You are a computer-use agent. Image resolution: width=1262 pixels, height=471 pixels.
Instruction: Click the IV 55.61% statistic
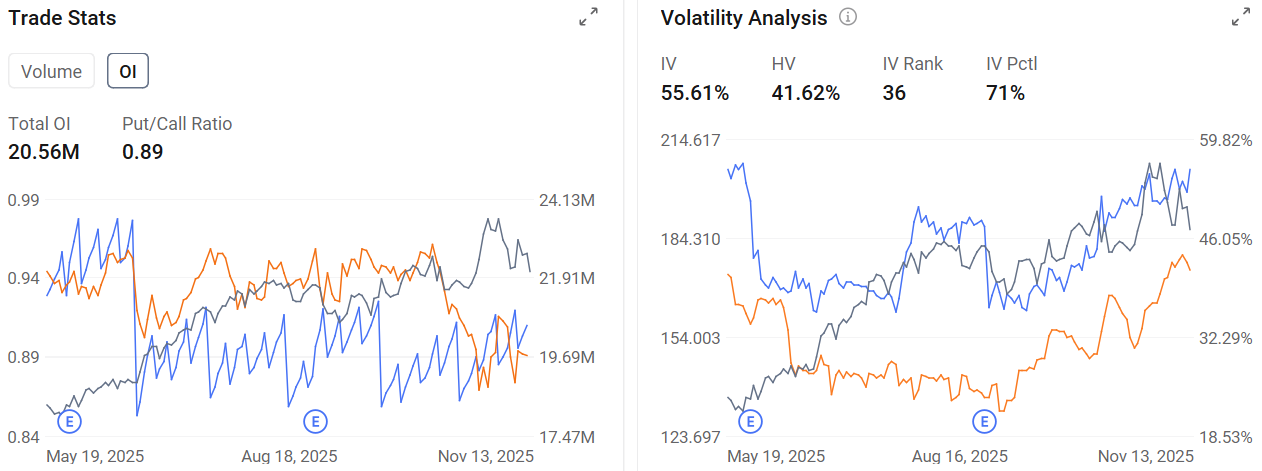tap(695, 93)
